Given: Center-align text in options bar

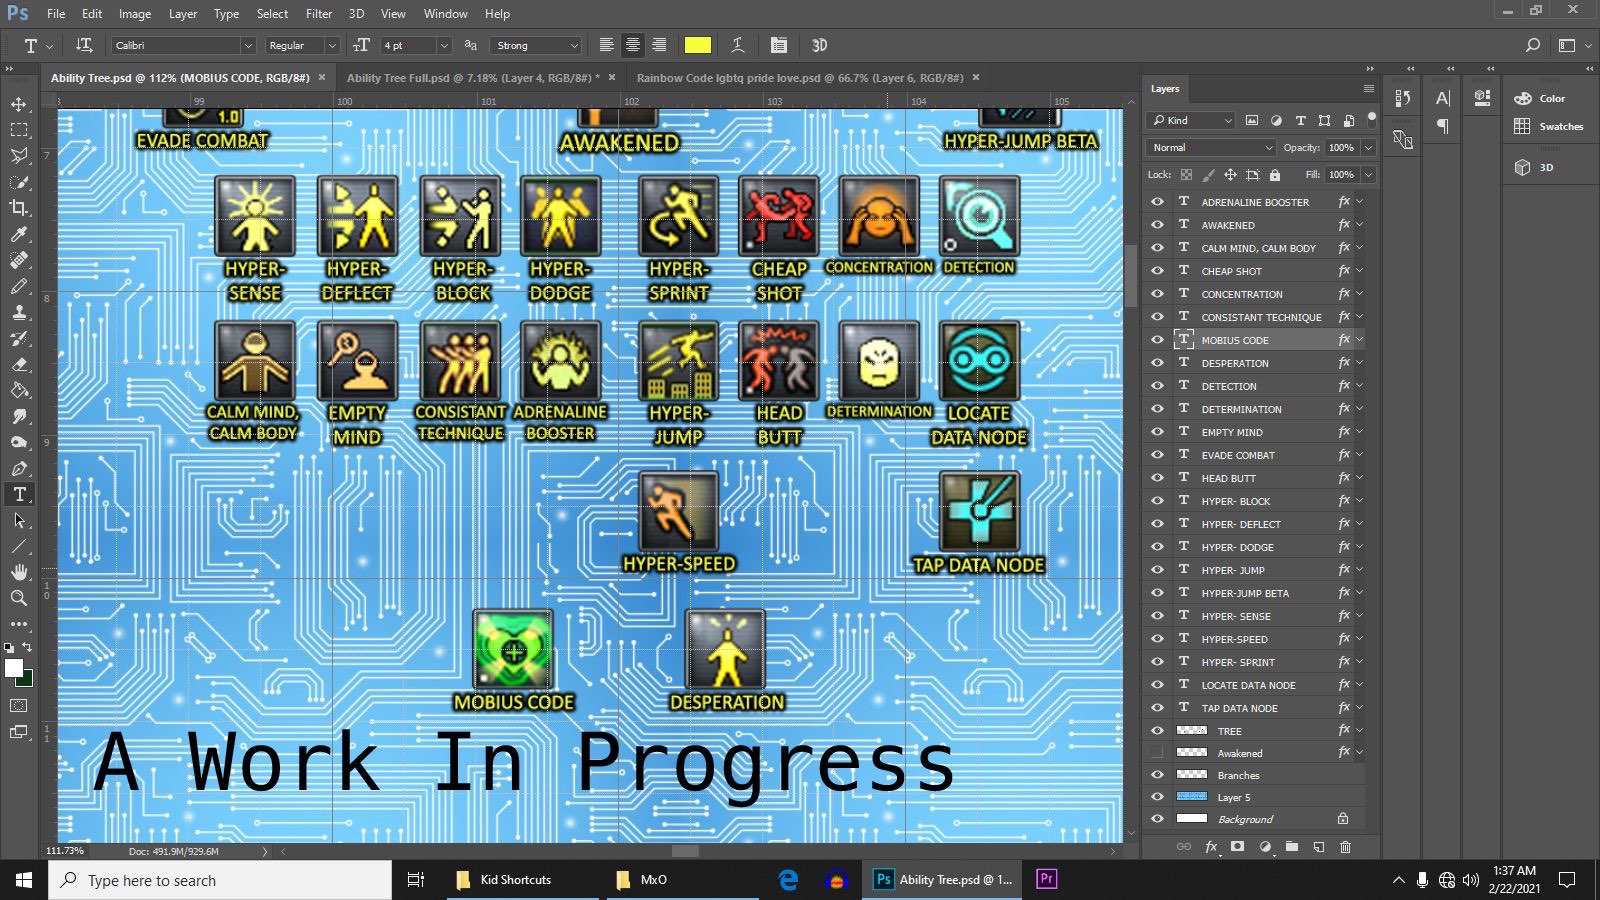Looking at the screenshot, I should [x=633, y=45].
